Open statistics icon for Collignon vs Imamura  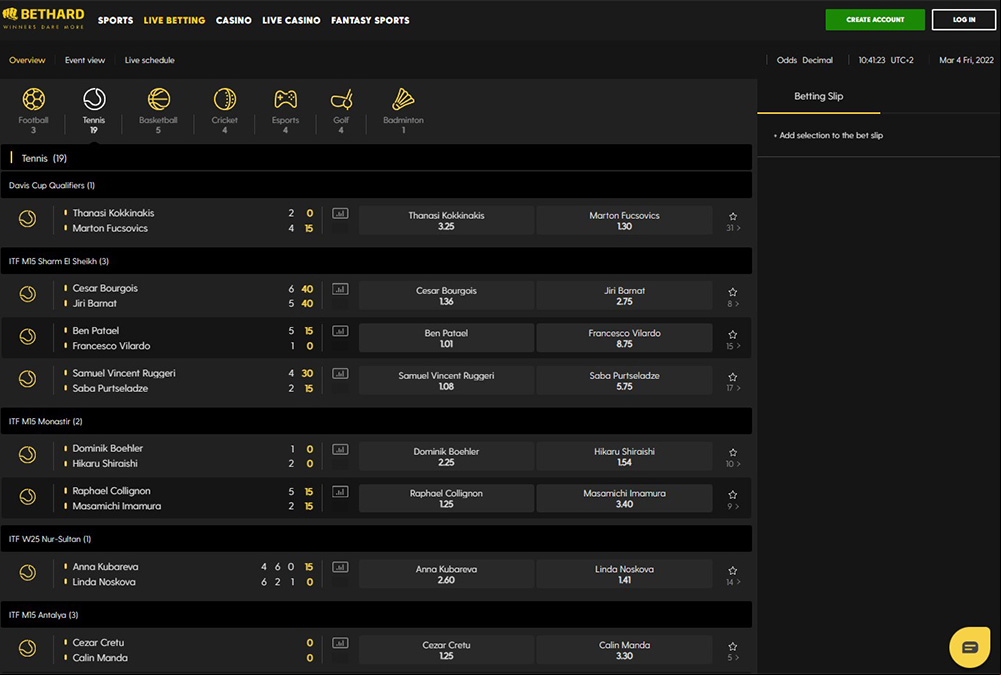[340, 491]
